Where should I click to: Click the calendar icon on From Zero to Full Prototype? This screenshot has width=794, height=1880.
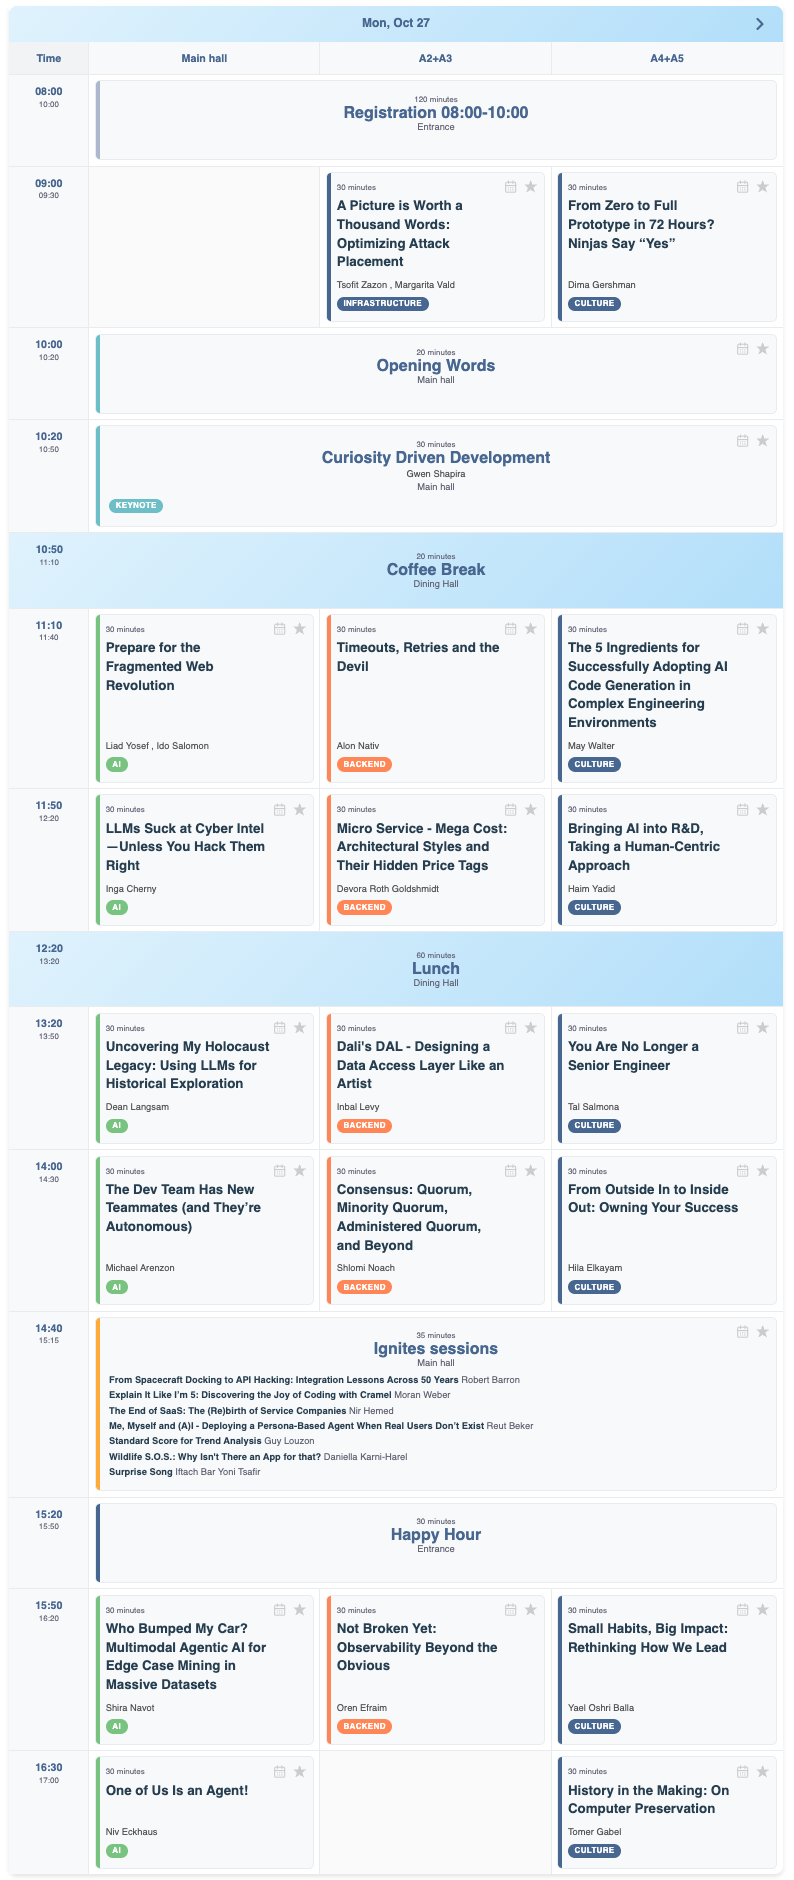[x=742, y=186]
